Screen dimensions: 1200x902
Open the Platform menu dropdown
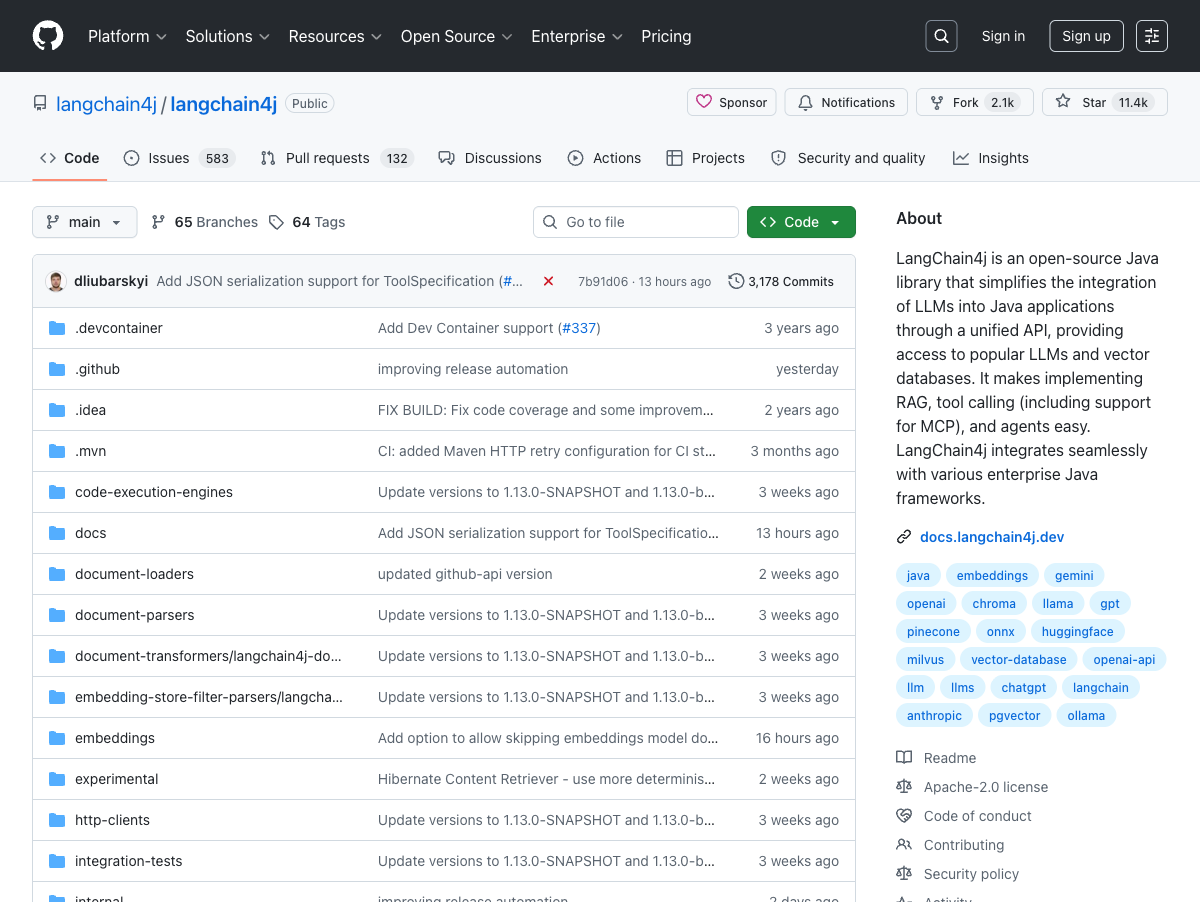click(x=127, y=36)
